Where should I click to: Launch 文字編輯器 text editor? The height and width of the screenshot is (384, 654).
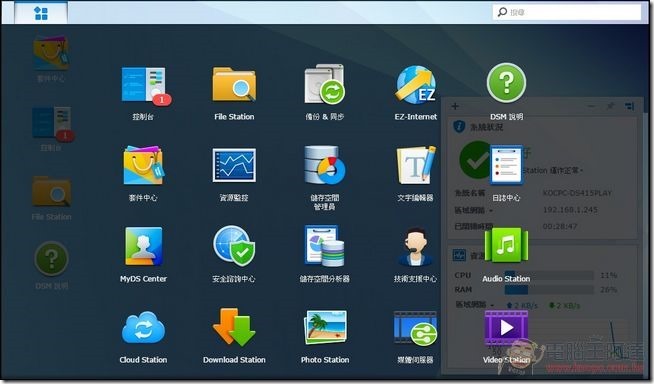click(x=415, y=174)
